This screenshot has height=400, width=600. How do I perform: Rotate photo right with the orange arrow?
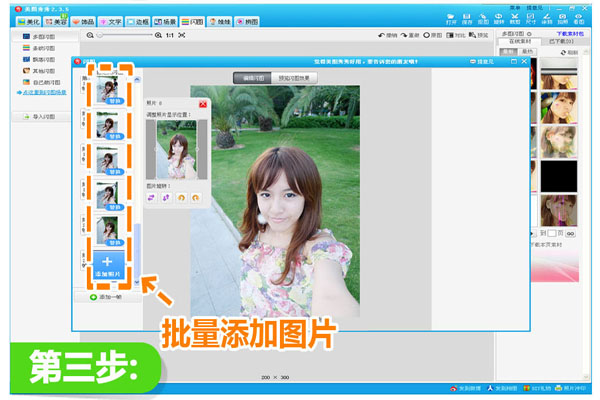tap(196, 198)
